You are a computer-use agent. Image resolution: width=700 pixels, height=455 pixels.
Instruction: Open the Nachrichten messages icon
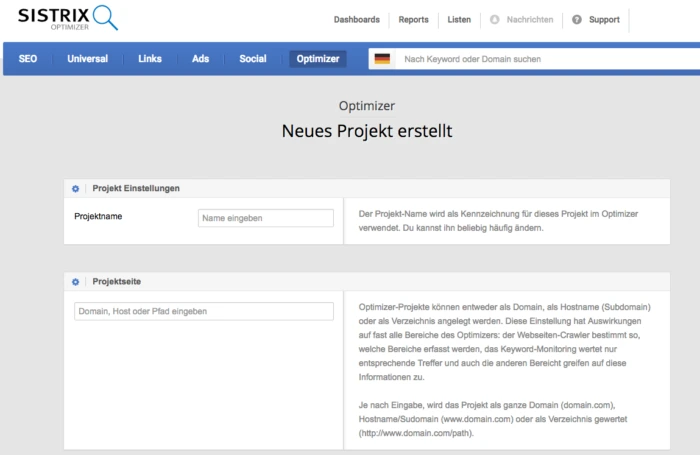(x=495, y=20)
